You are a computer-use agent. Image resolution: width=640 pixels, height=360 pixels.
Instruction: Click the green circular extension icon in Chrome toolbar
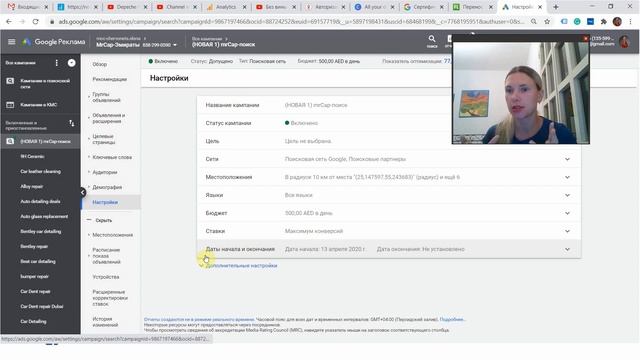click(x=577, y=22)
